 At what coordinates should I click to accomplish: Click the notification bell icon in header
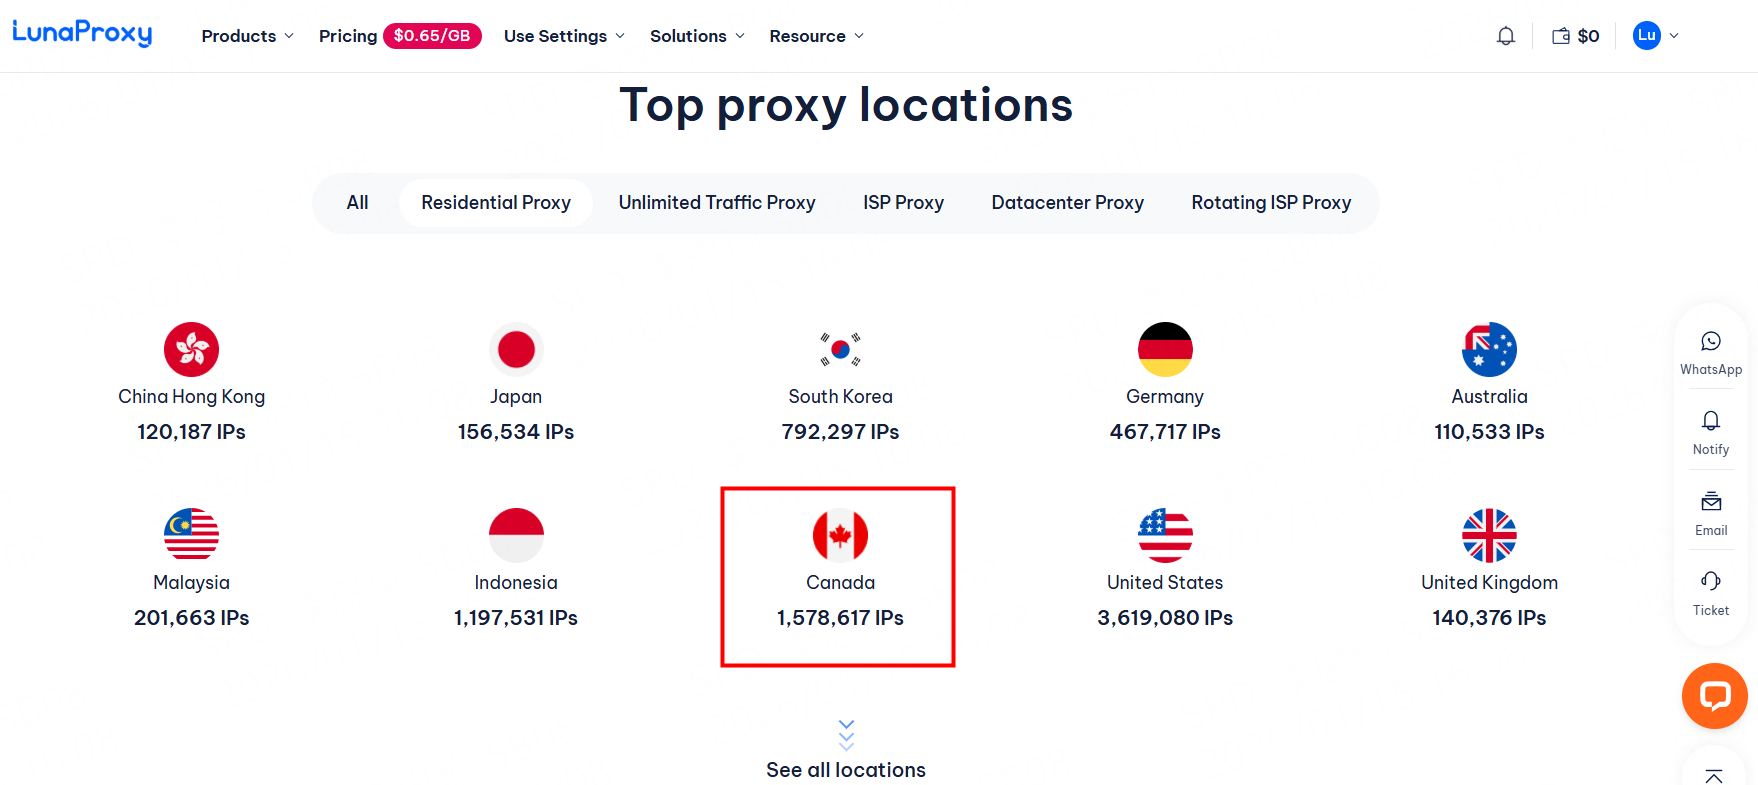1505,36
